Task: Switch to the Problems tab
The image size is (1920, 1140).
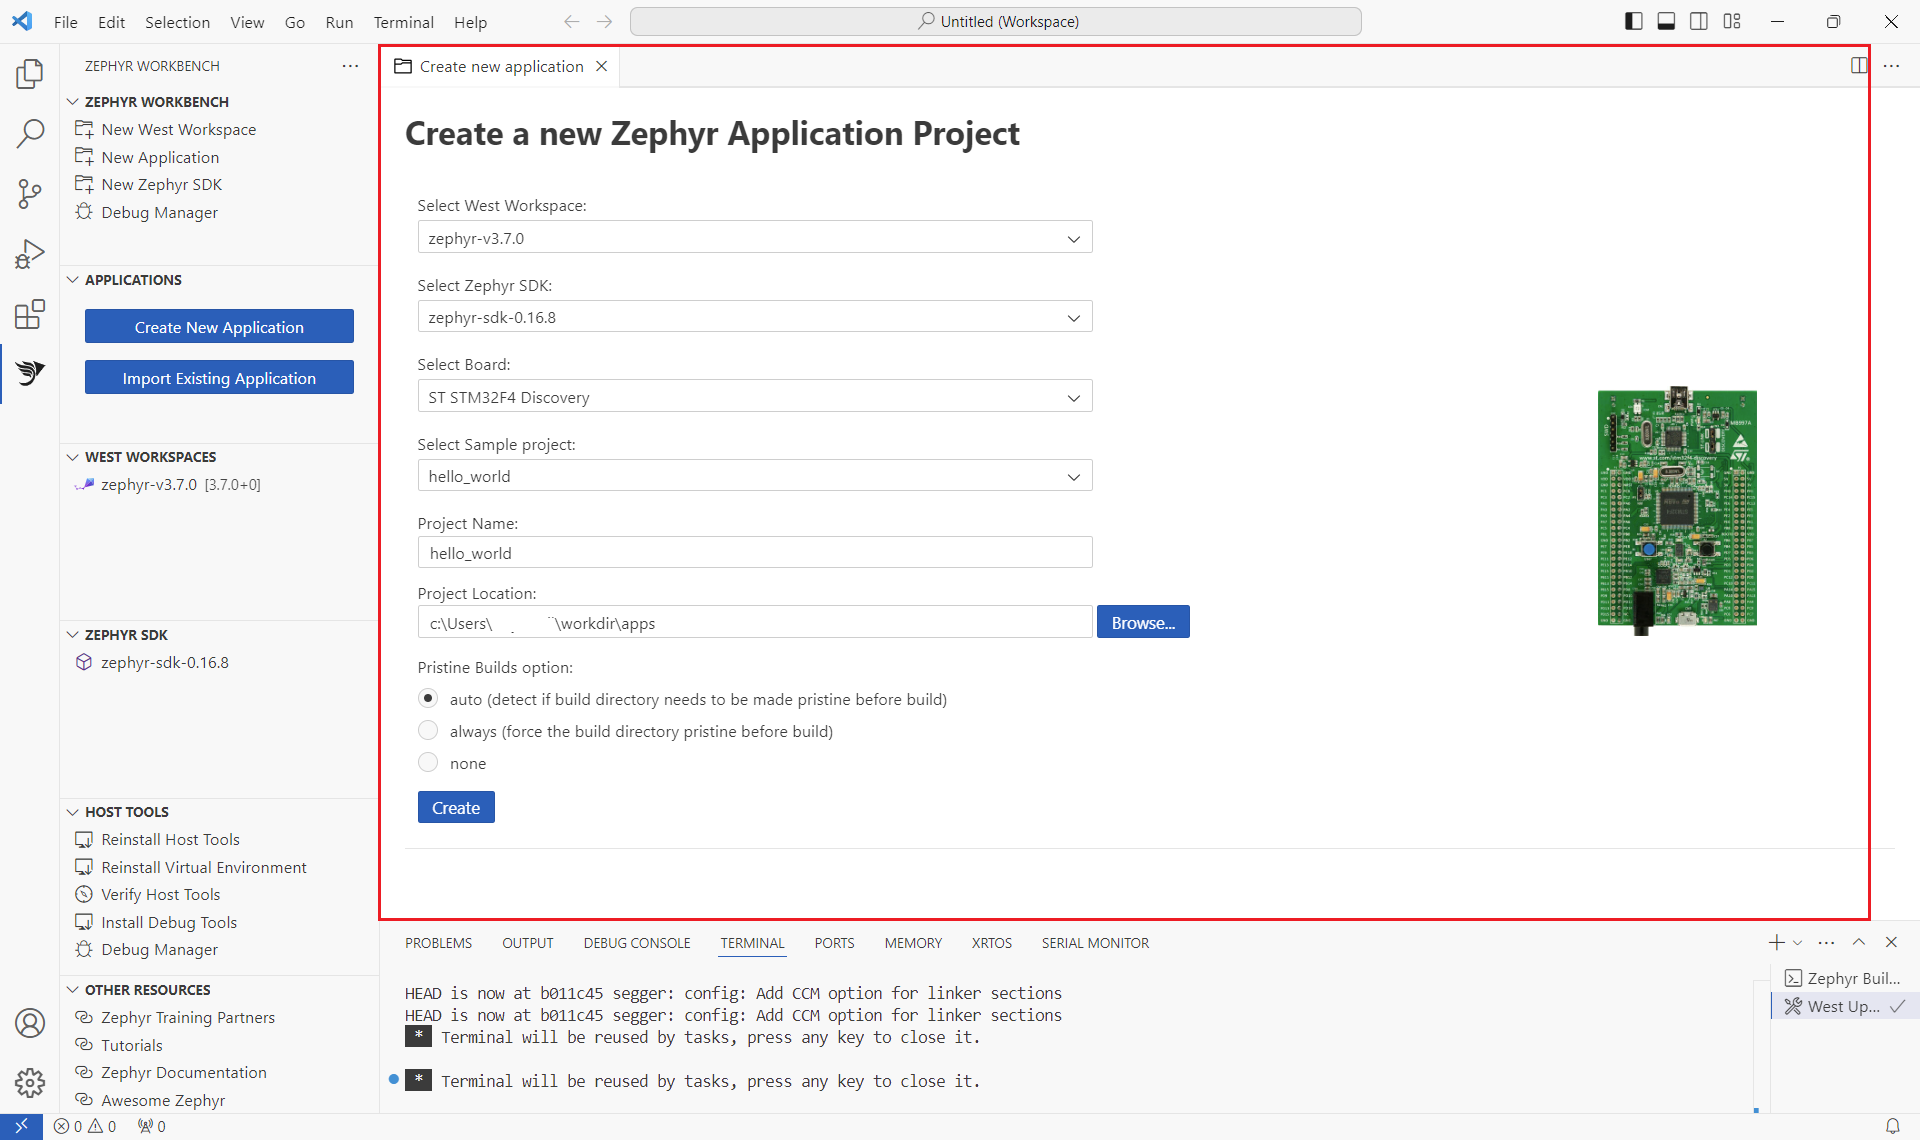Action: tap(438, 943)
